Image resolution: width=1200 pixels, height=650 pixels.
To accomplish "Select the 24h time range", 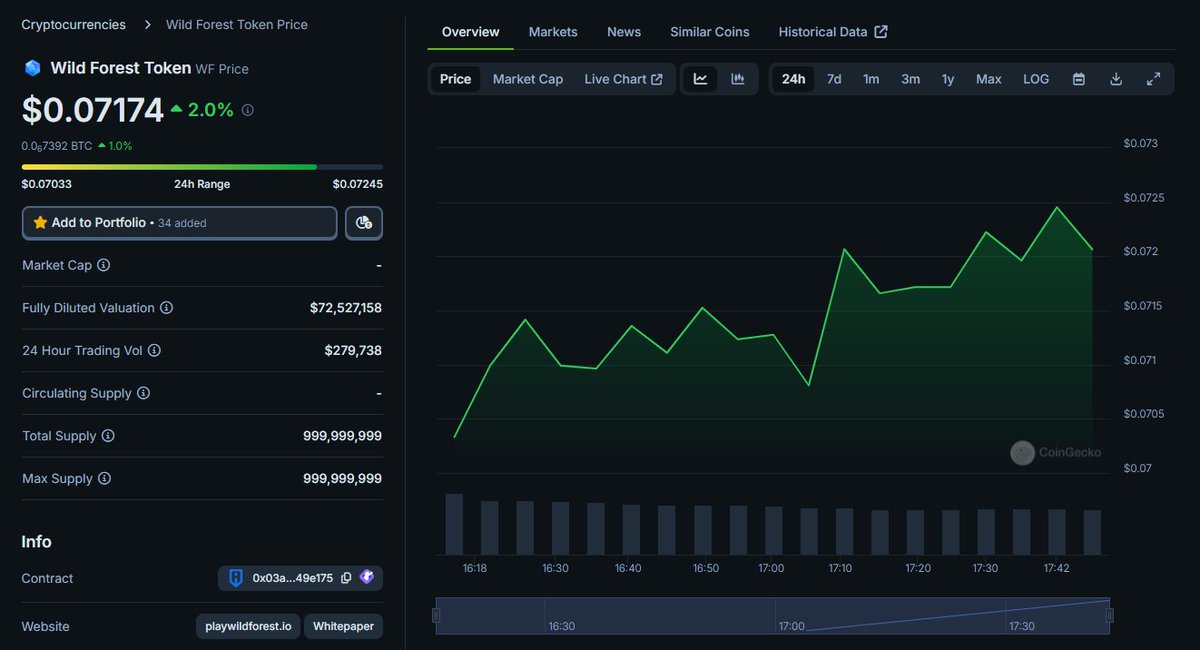I will click(794, 79).
